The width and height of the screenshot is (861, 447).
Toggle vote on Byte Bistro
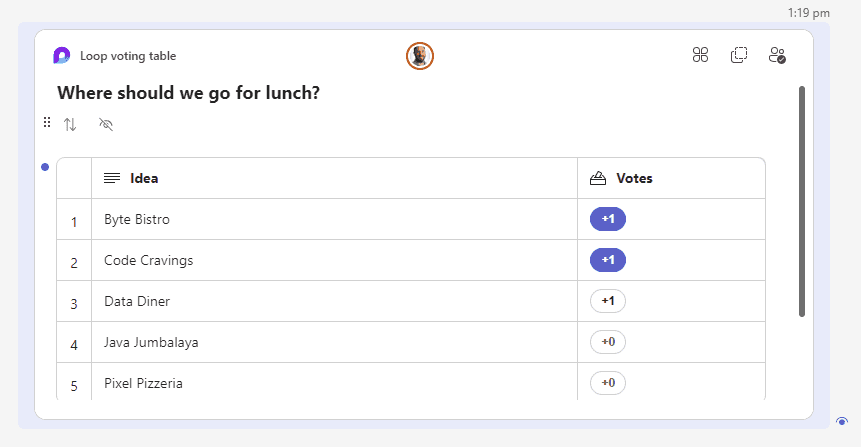[608, 219]
